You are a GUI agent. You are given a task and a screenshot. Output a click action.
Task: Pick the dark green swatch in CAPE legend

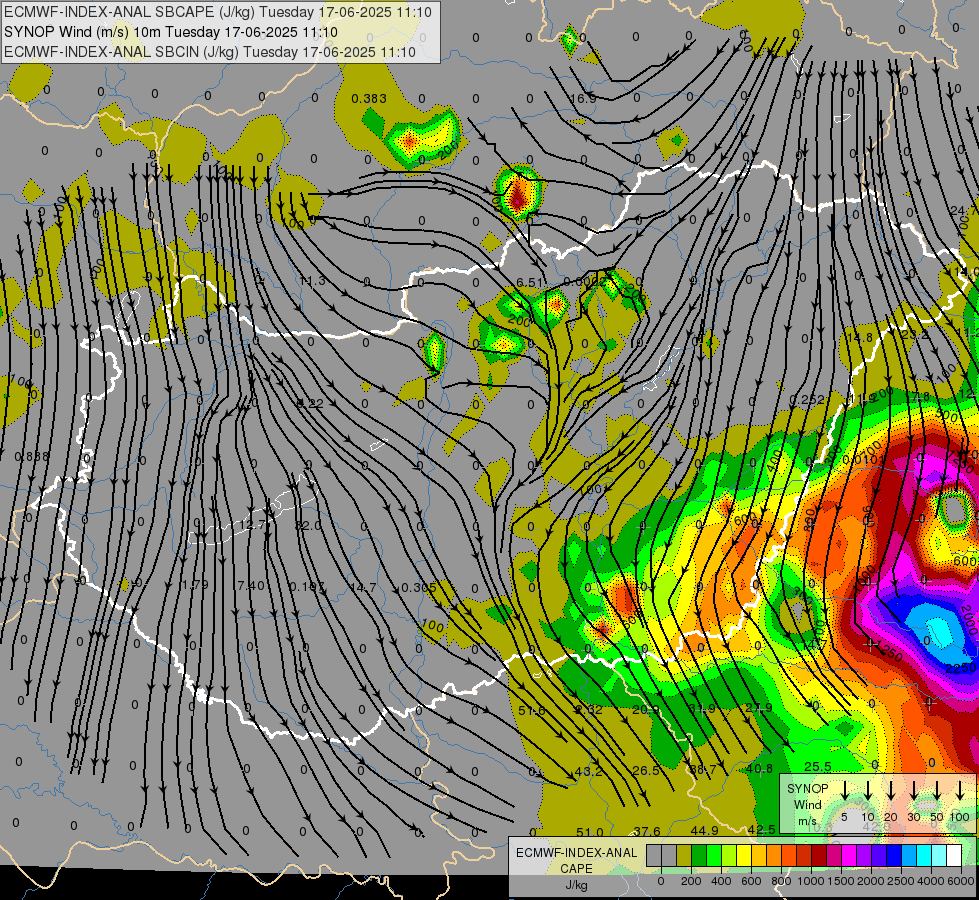(699, 855)
